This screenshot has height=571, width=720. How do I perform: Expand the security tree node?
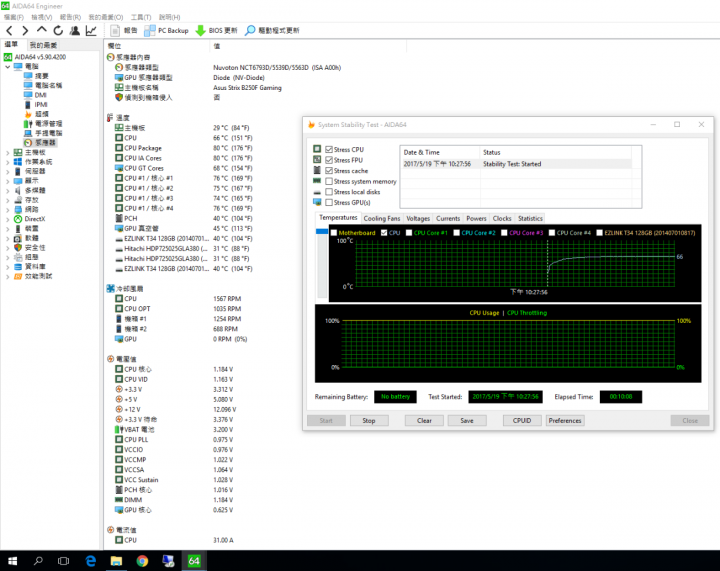pos(7,248)
